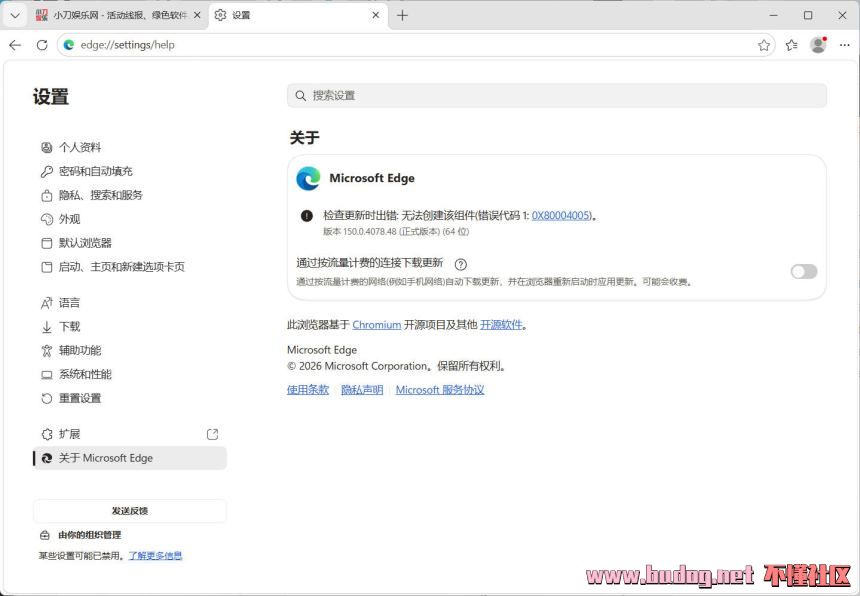Click the Microsoft Edge logo in About card
The width and height of the screenshot is (860, 596).
[308, 179]
